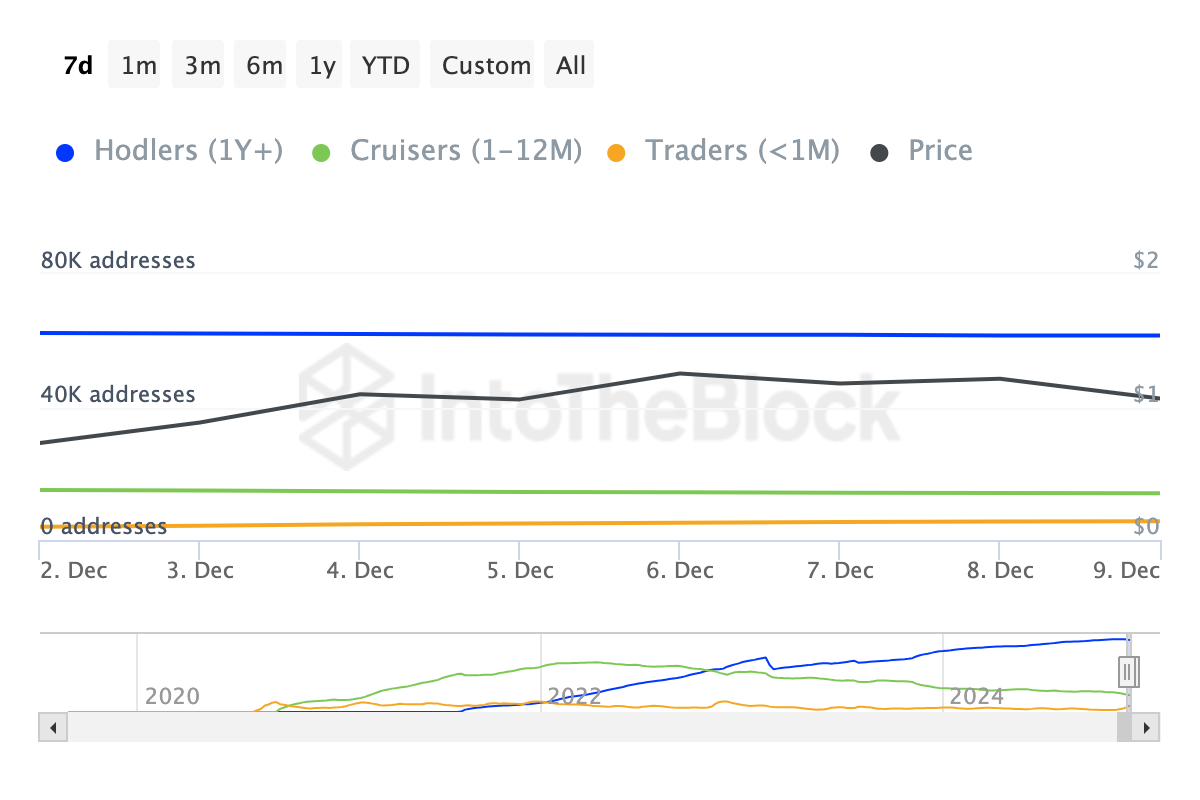Hide the Cruisers (1-12M) series
Screen dimensions: 1200x800
click(x=465, y=151)
